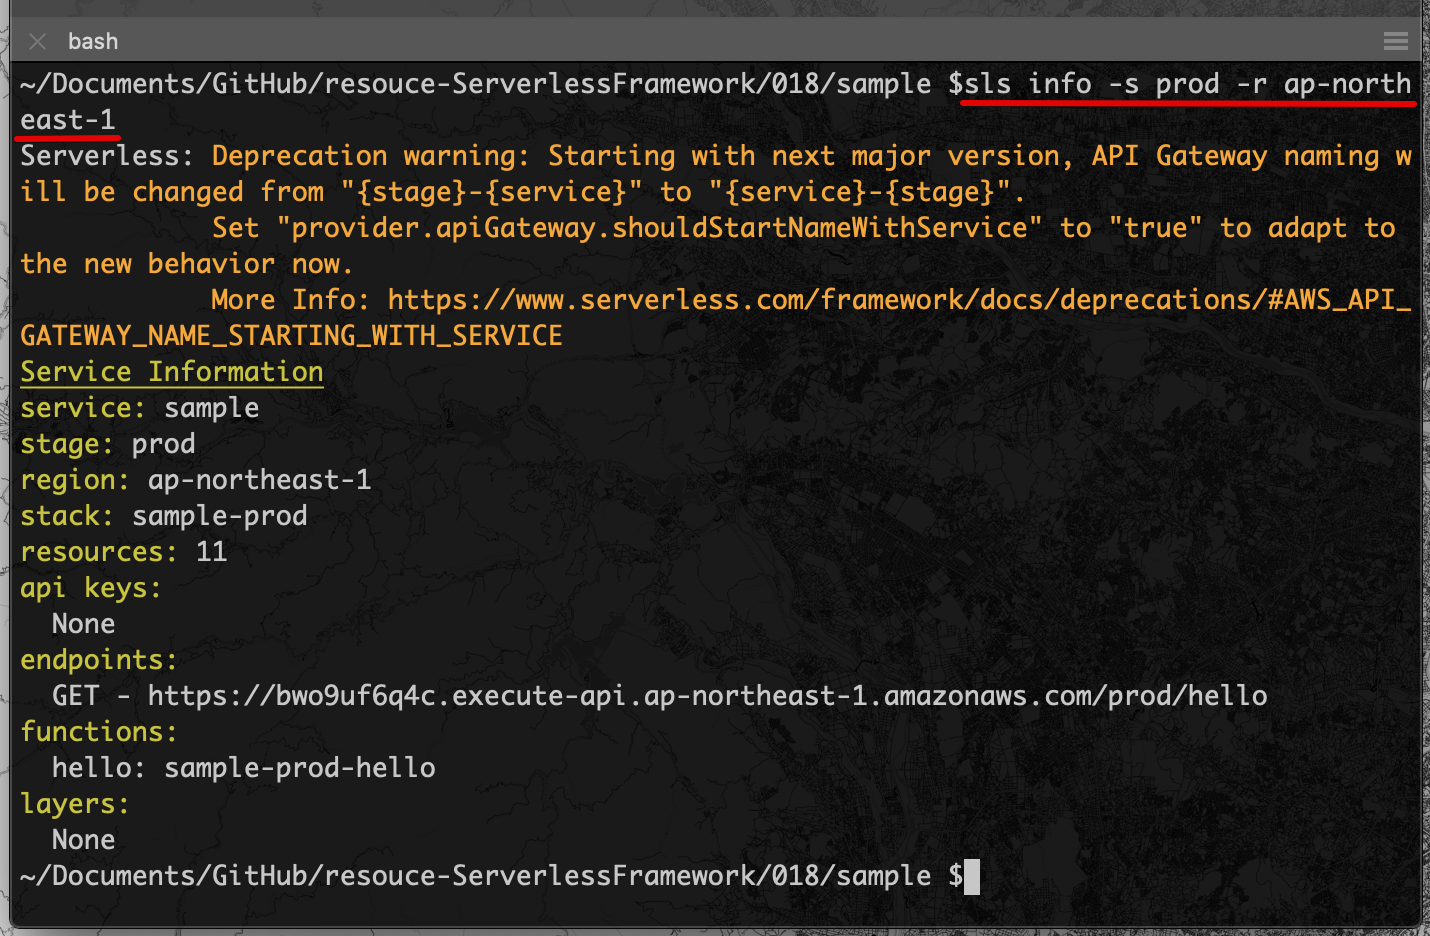Click the provider.apiGateway.shouldStartNameWithService text

tap(660, 228)
